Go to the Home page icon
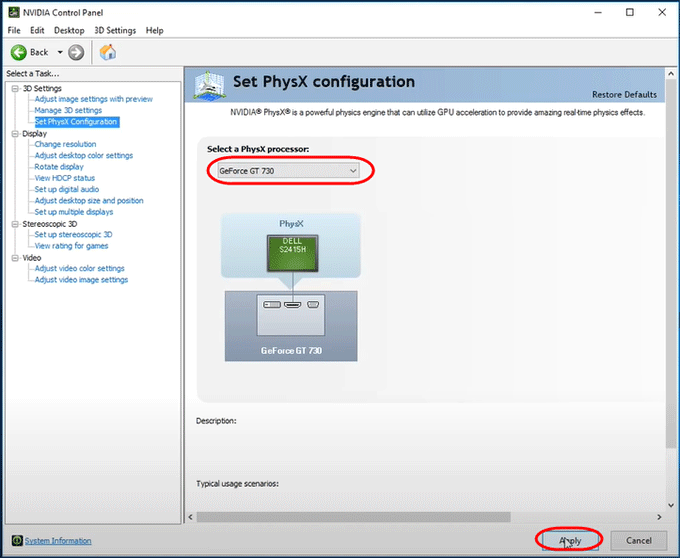Image resolution: width=680 pixels, height=558 pixels. (x=108, y=52)
